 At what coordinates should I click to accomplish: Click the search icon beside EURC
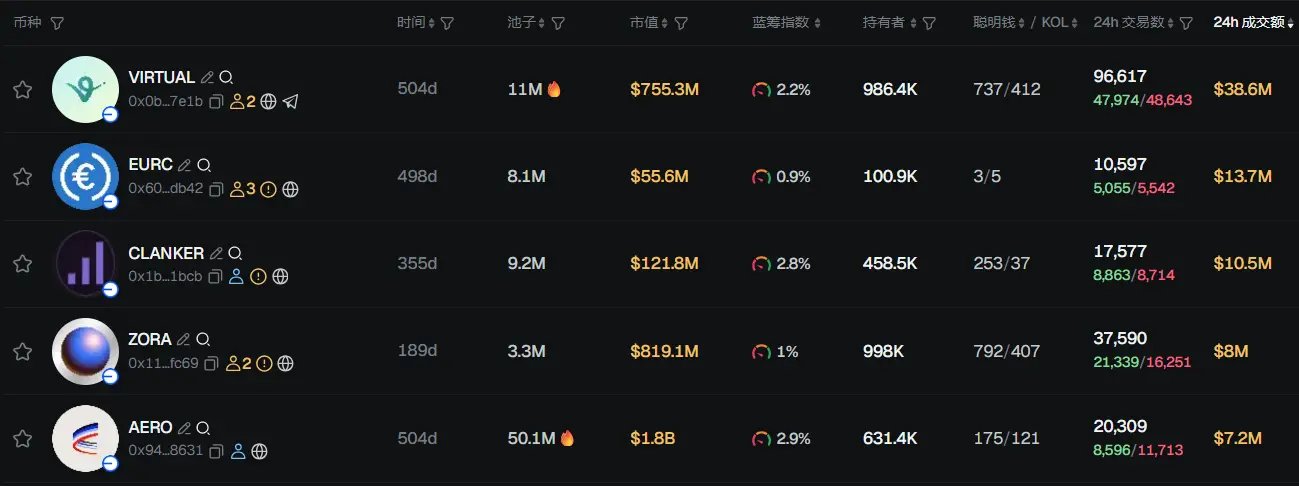tap(204, 165)
